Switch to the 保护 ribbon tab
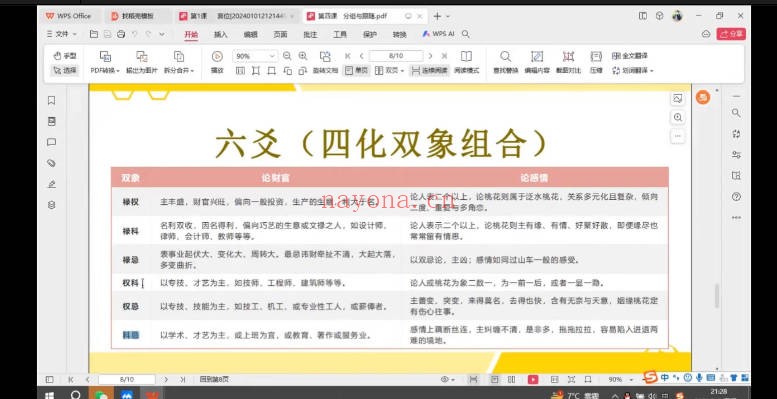This screenshot has height=399, width=777. [370, 34]
